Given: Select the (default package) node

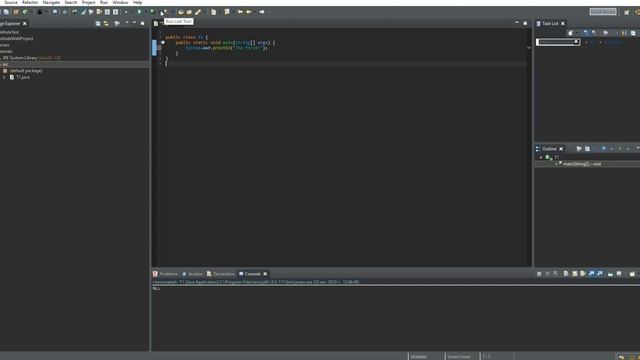Looking at the screenshot, I should point(25,71).
